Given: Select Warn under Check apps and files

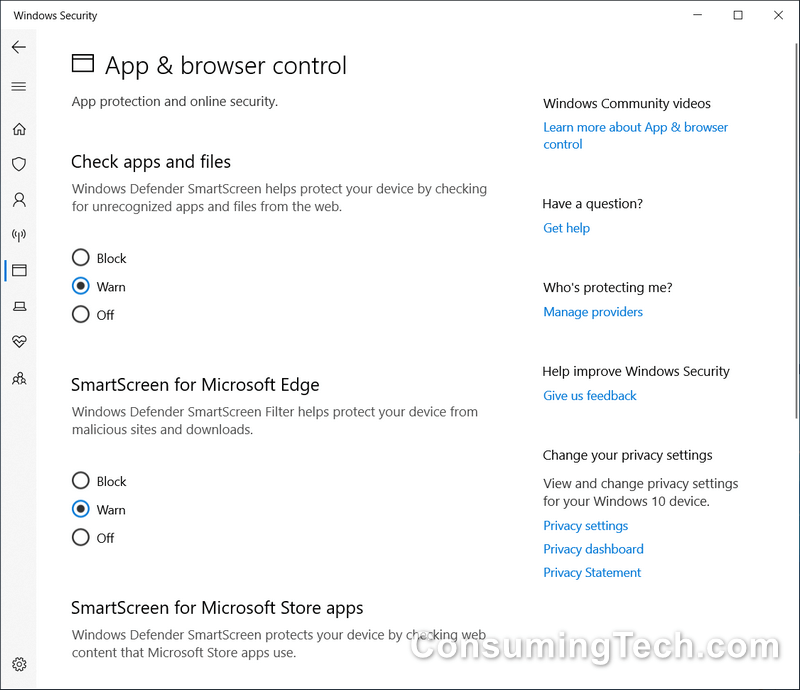Looking at the screenshot, I should (x=80, y=286).
